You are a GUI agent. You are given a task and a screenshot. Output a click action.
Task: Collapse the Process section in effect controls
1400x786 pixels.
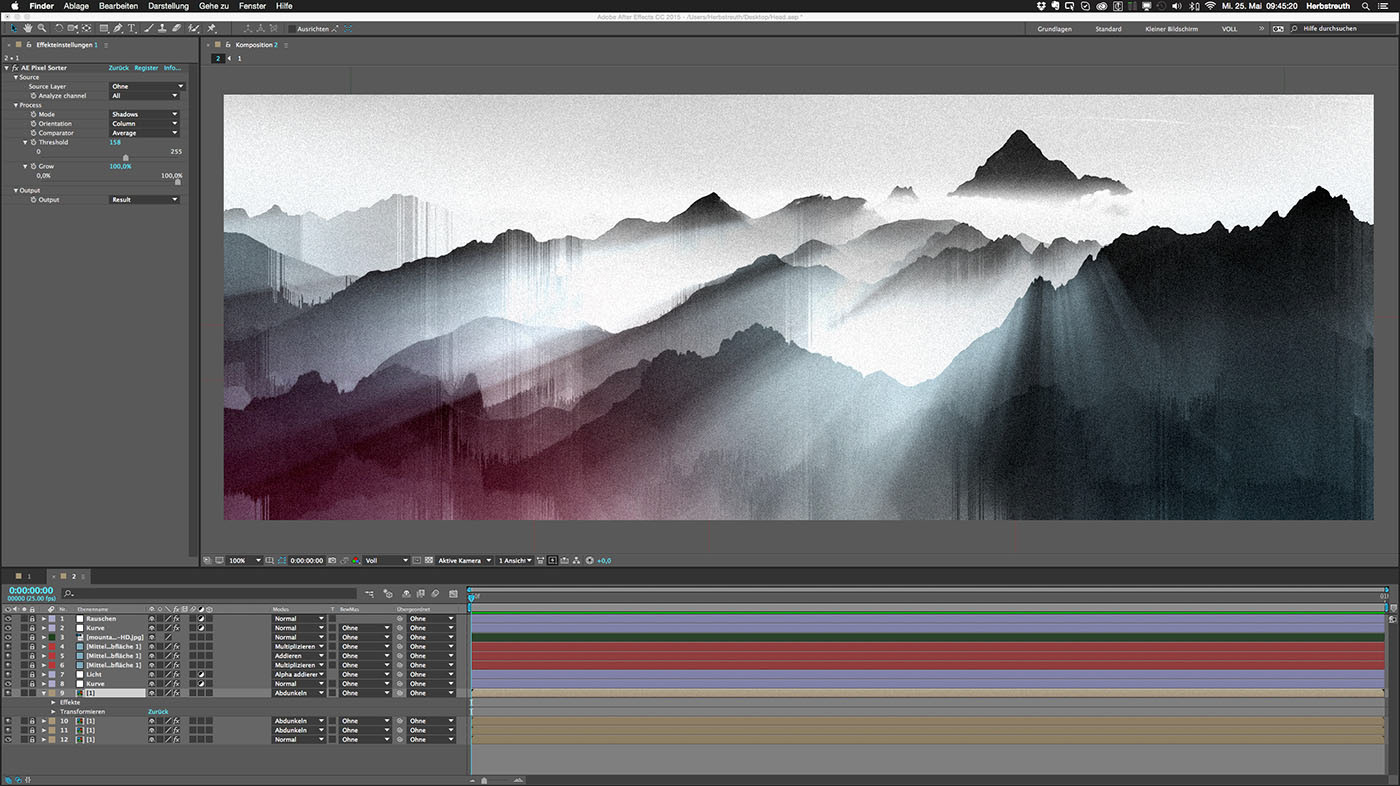point(16,105)
